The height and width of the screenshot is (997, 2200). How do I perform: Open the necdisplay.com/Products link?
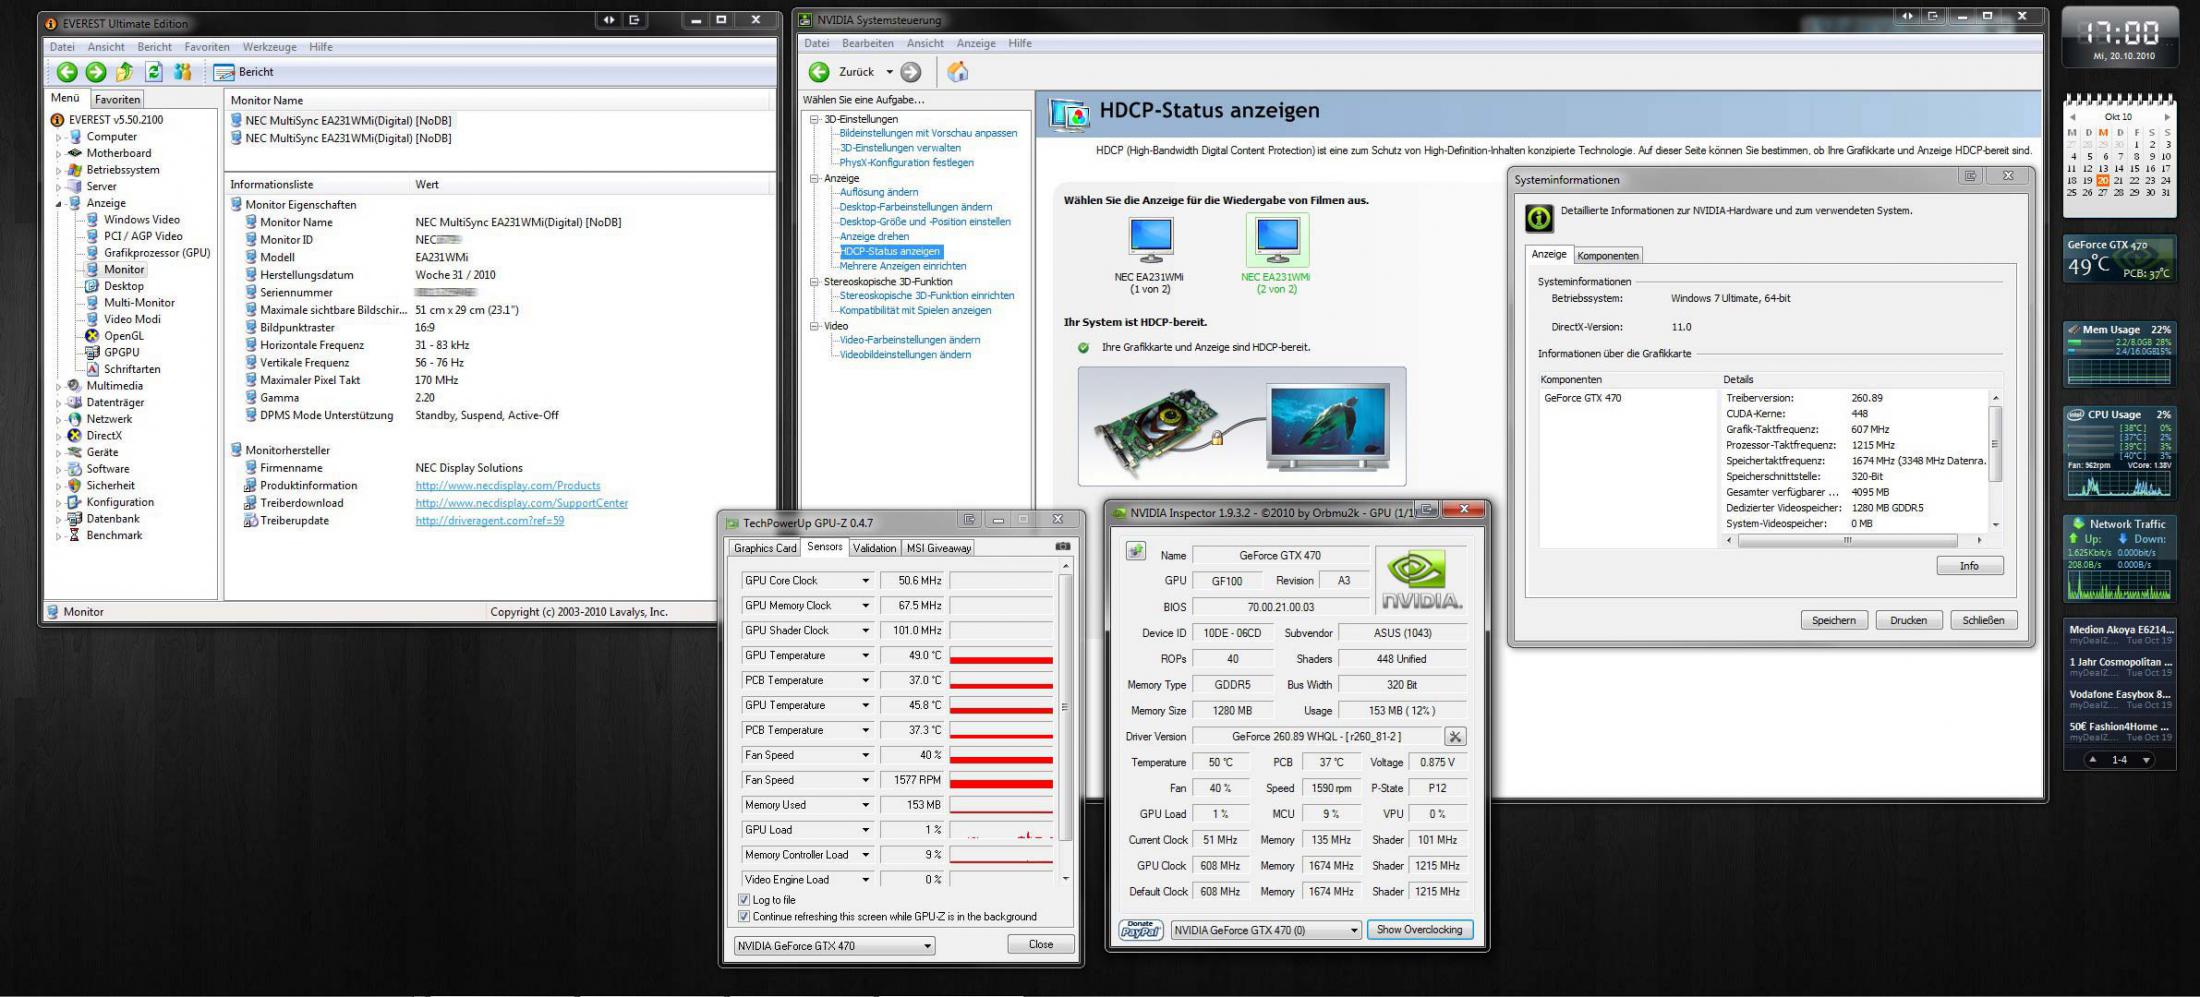(508, 486)
